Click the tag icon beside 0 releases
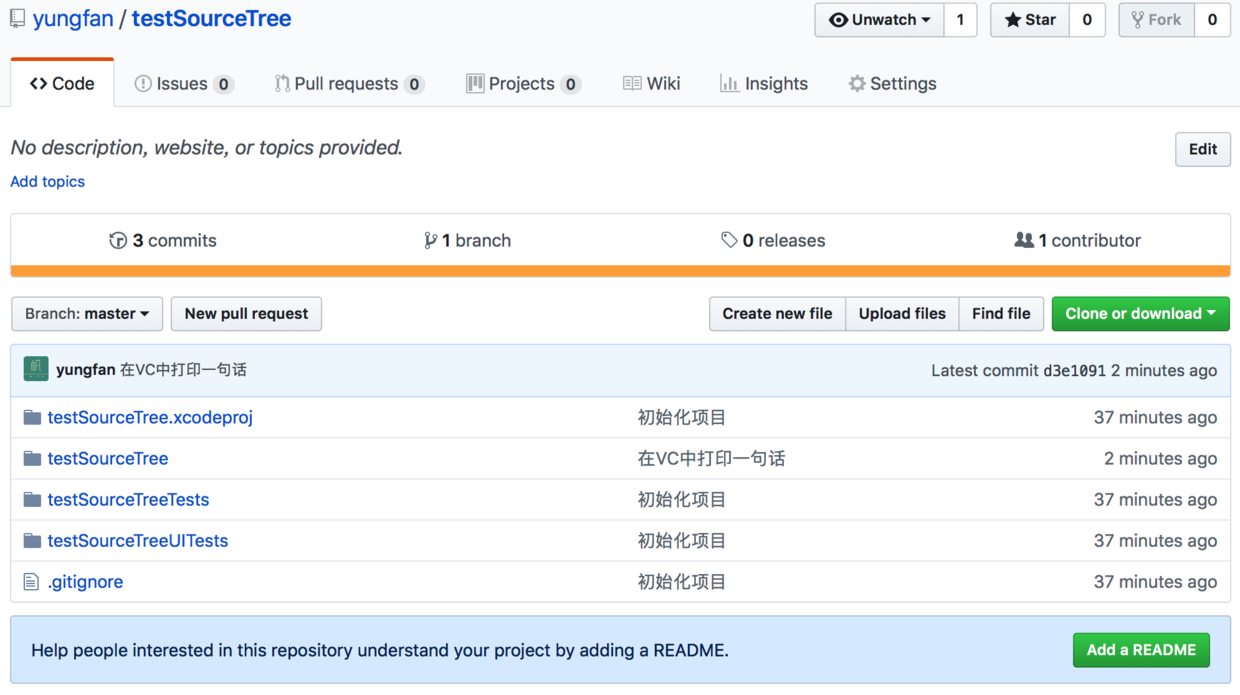This screenshot has height=695, width=1240. pos(729,240)
